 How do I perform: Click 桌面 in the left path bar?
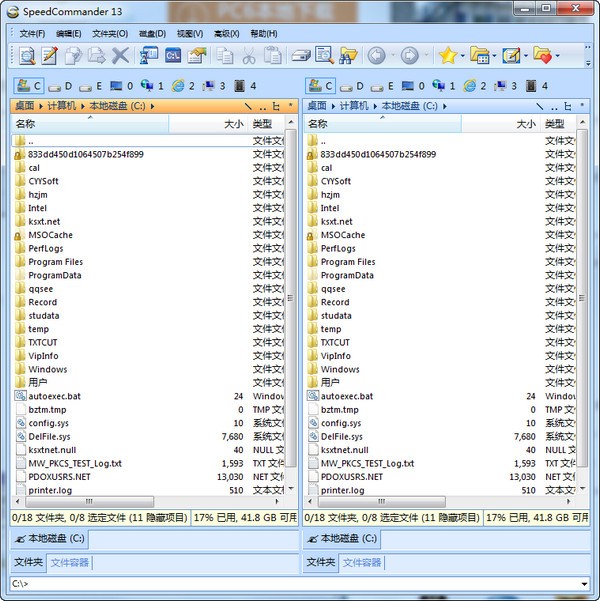pos(25,106)
